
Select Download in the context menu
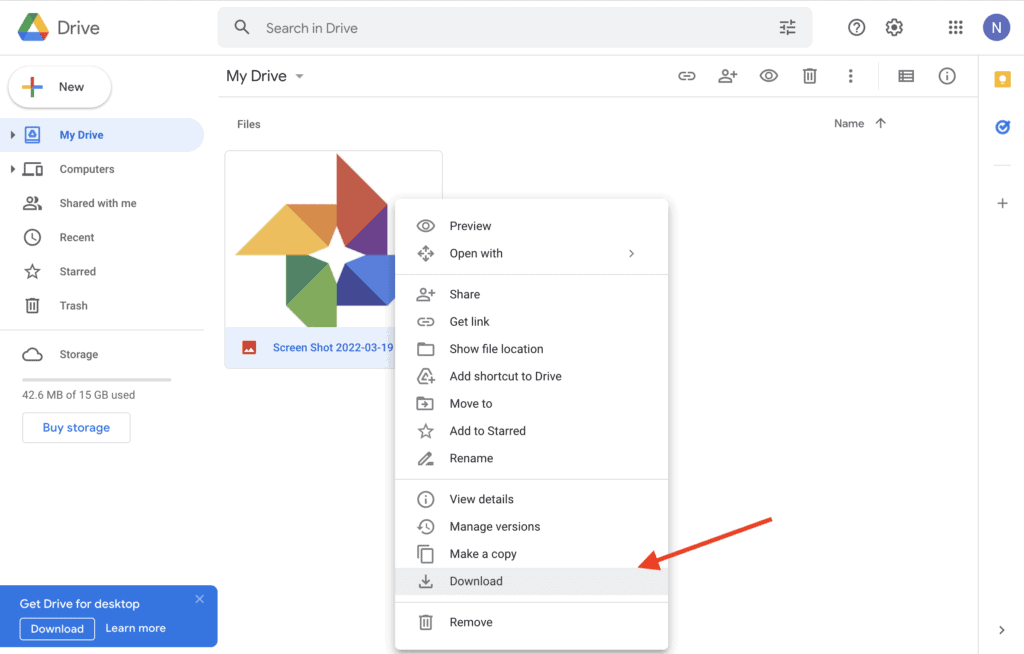[532, 581]
